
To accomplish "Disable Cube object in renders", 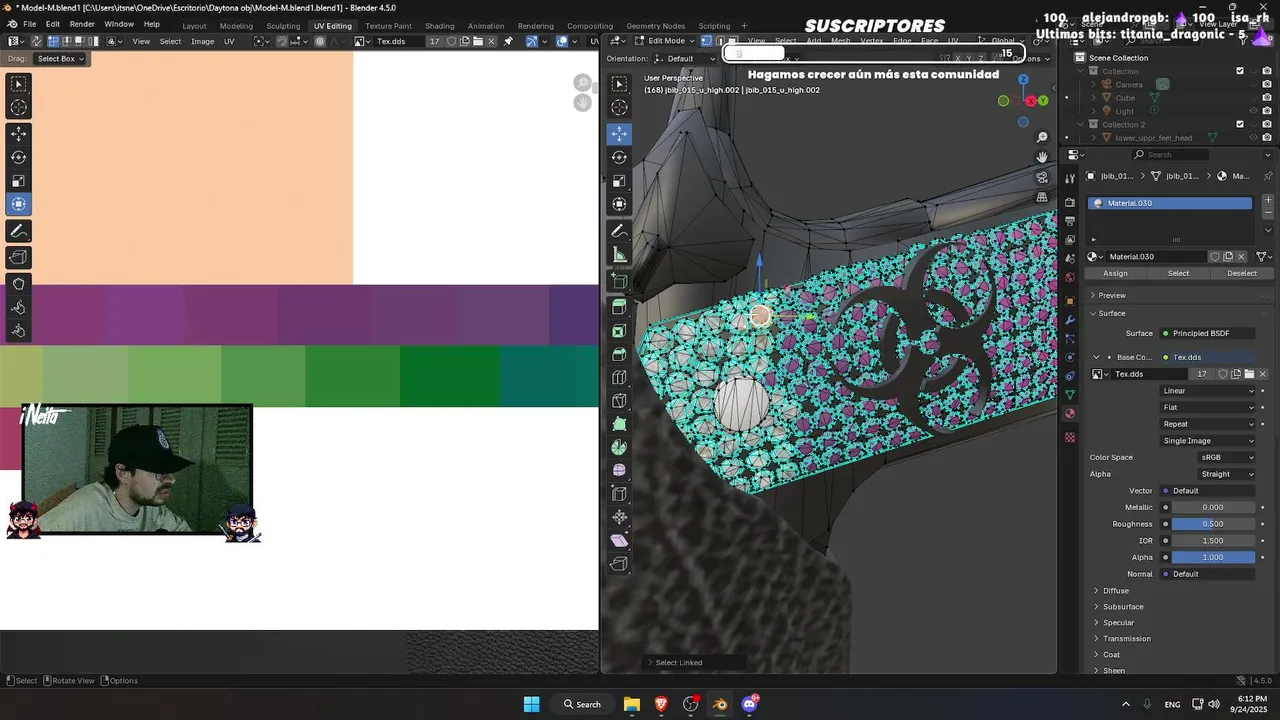I will pos(1267,98).
